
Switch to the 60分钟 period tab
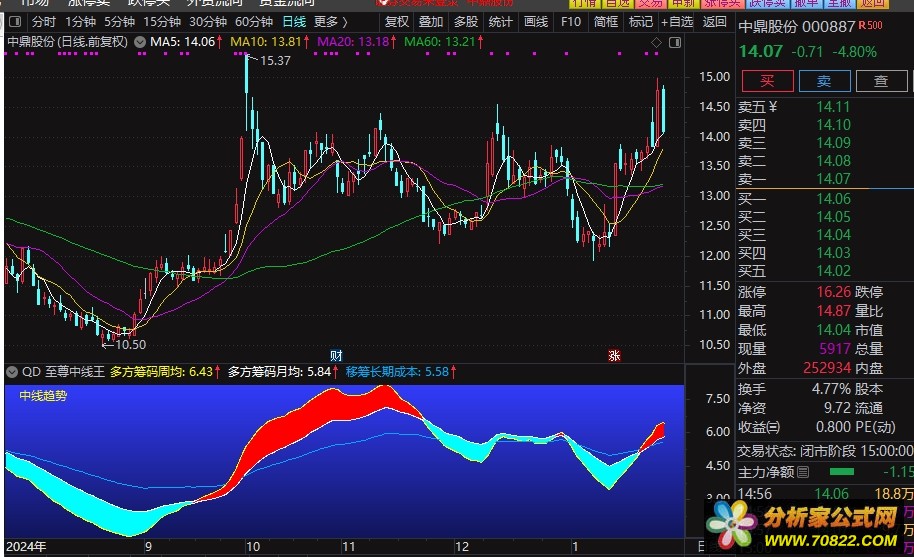(254, 22)
